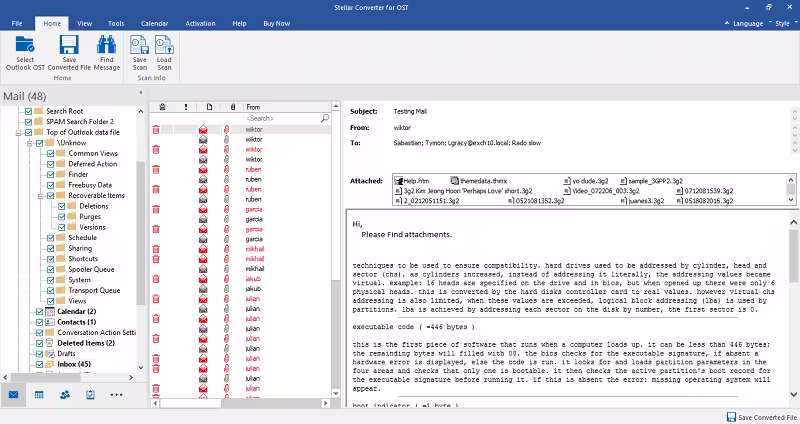Select Deleted Items (2) folder
The image size is (800, 424).
point(86,343)
